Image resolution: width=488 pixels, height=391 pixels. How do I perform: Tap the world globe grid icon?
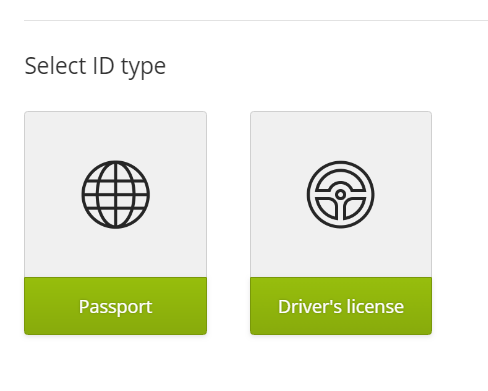pos(116,195)
